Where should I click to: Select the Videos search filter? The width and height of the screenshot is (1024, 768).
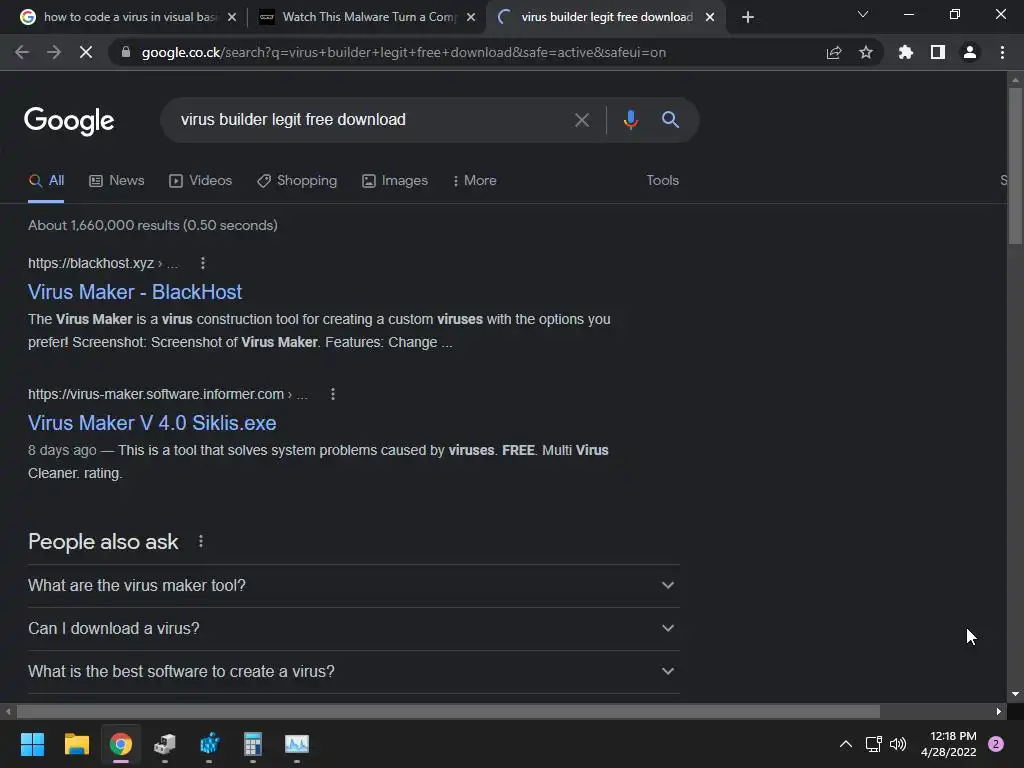click(x=200, y=181)
